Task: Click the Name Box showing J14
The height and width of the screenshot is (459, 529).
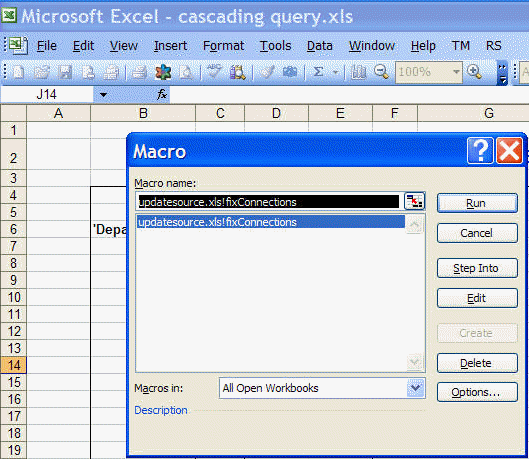Action: point(47,95)
